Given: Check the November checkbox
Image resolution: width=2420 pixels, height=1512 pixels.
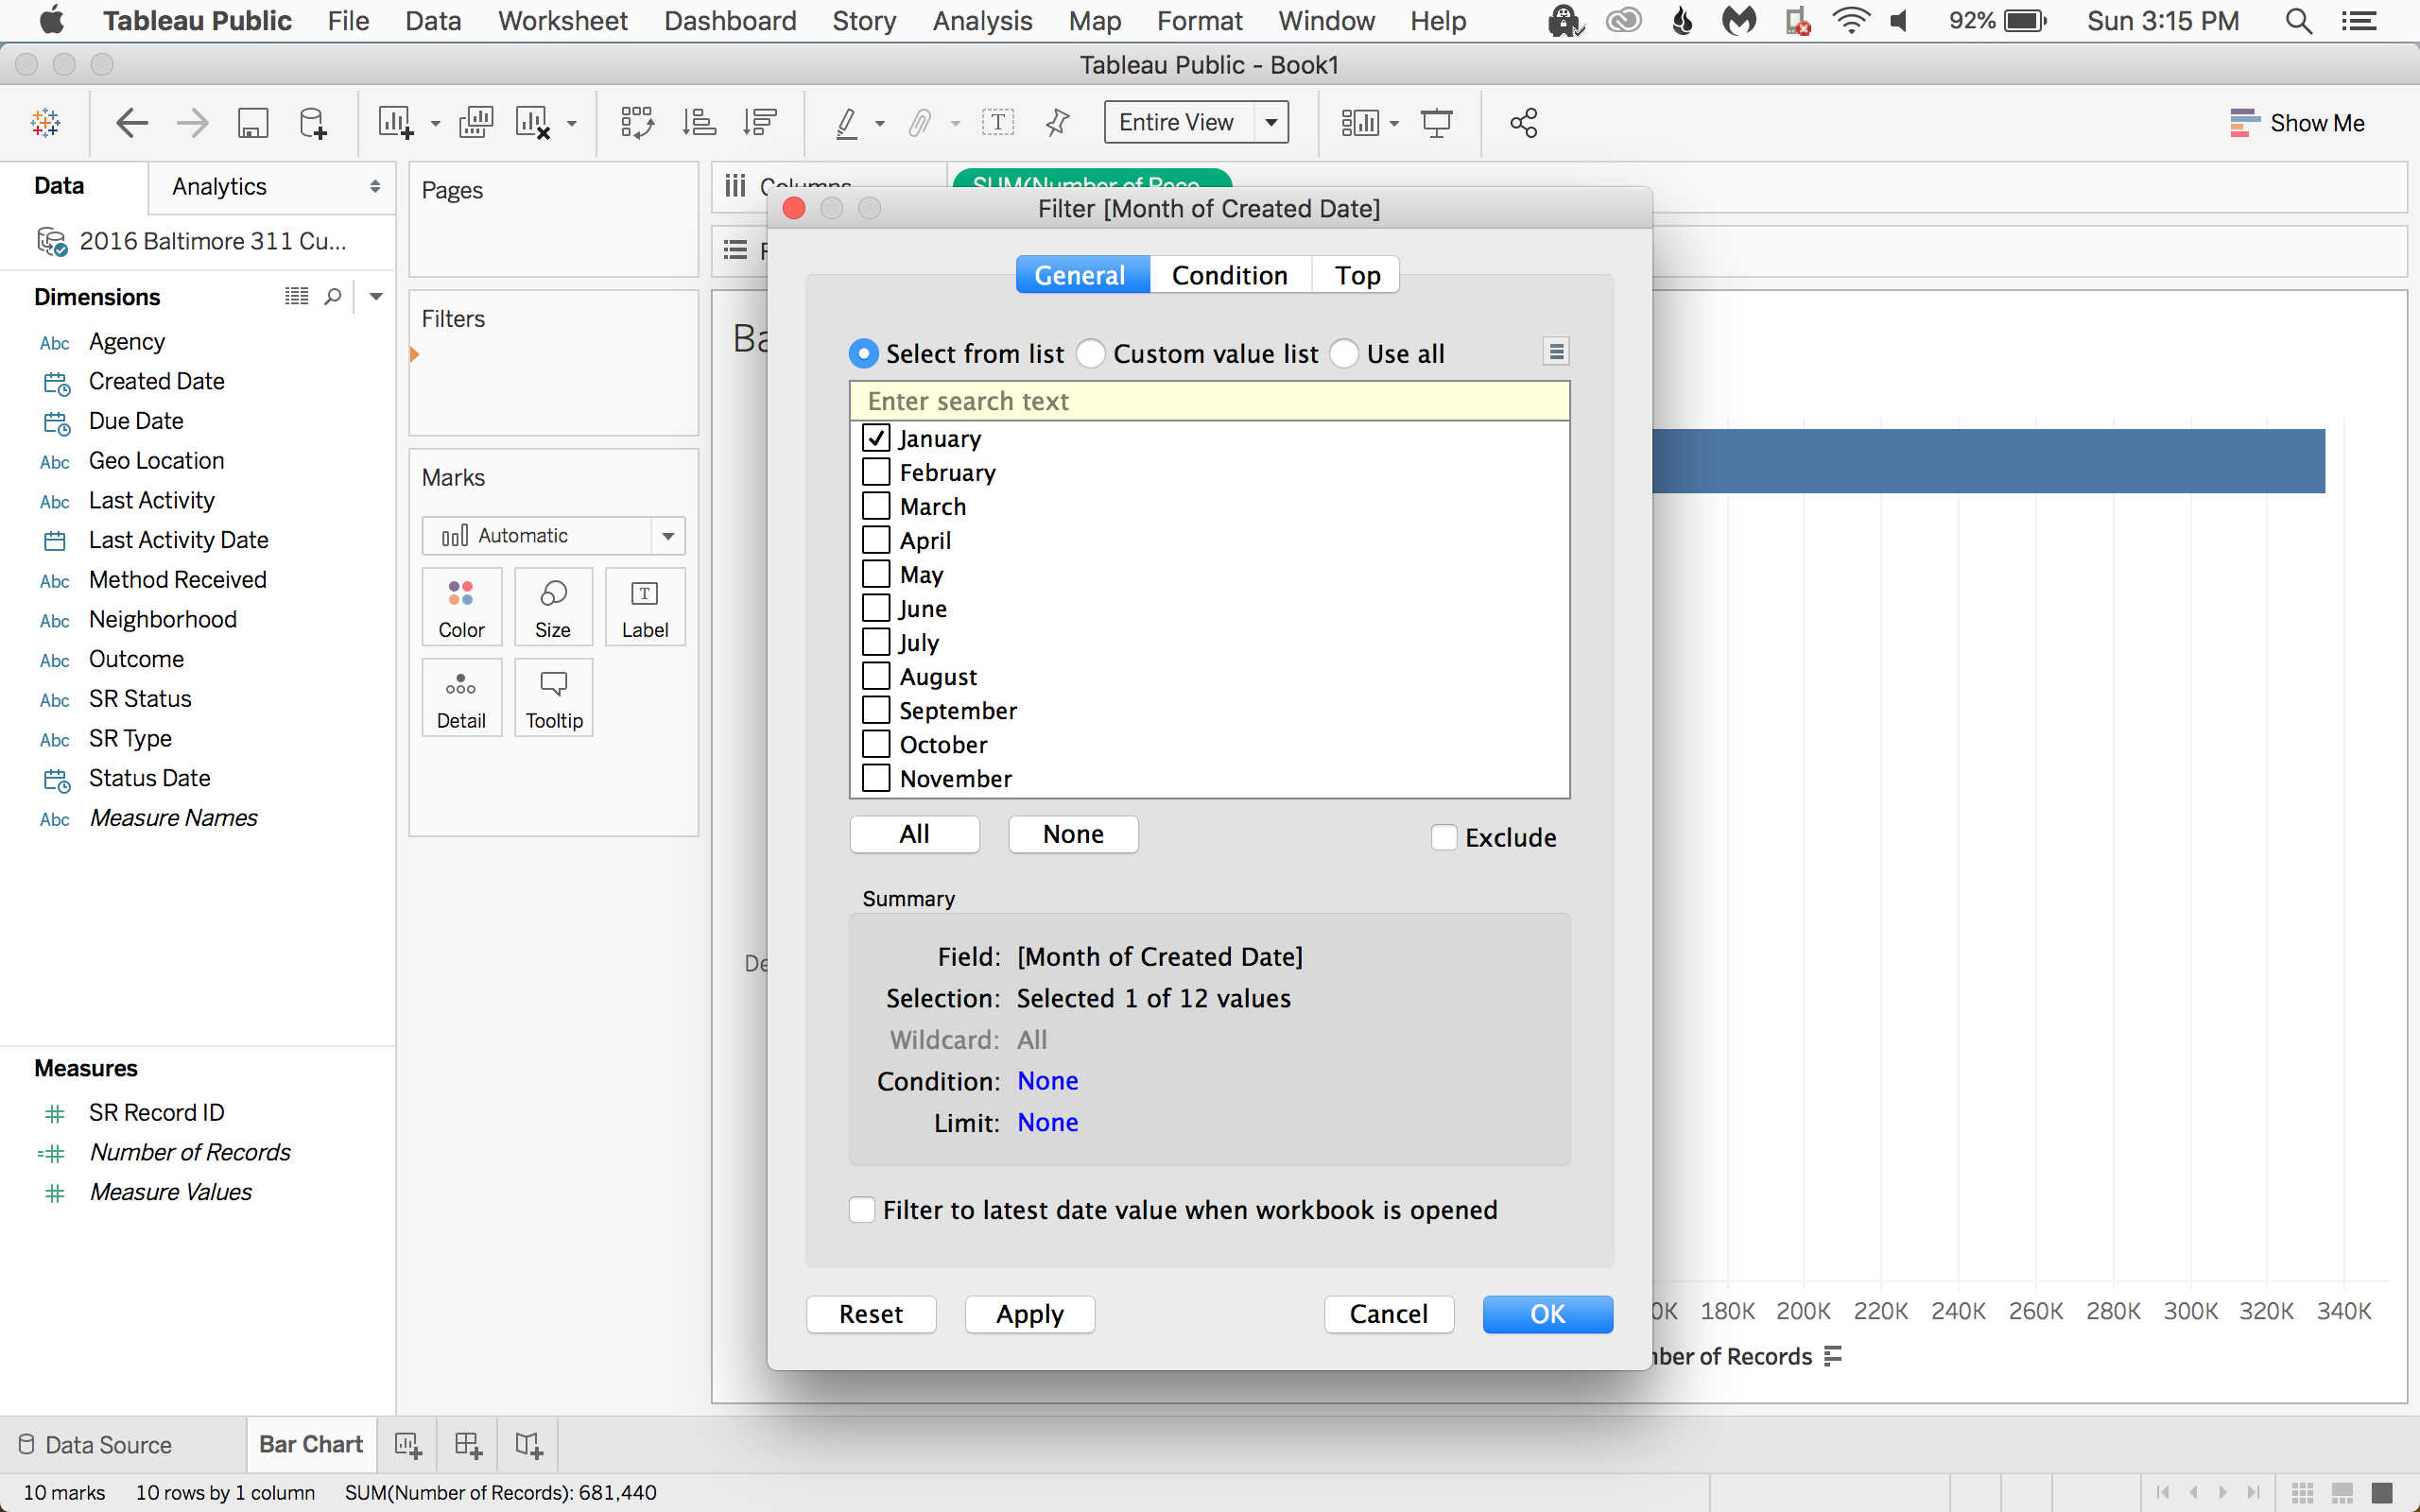Looking at the screenshot, I should pos(876,778).
